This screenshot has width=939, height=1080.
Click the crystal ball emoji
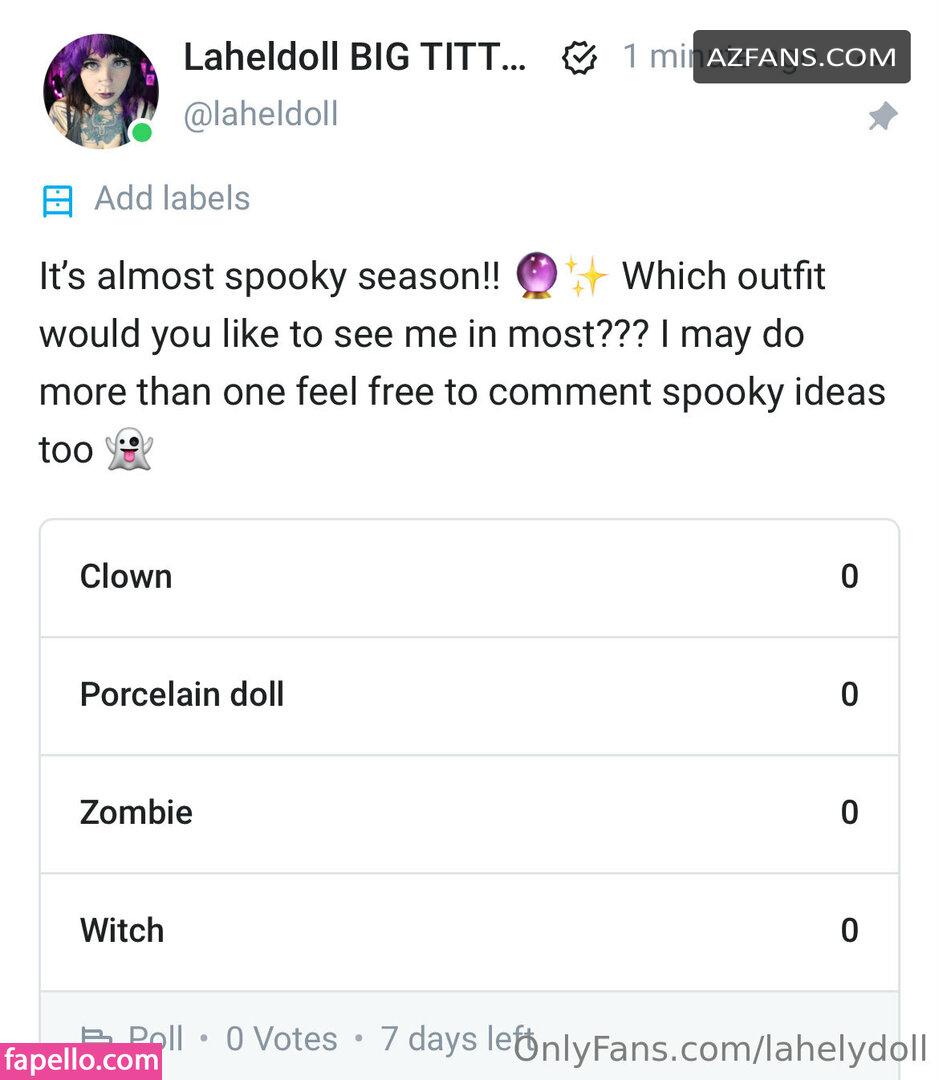tap(537, 277)
